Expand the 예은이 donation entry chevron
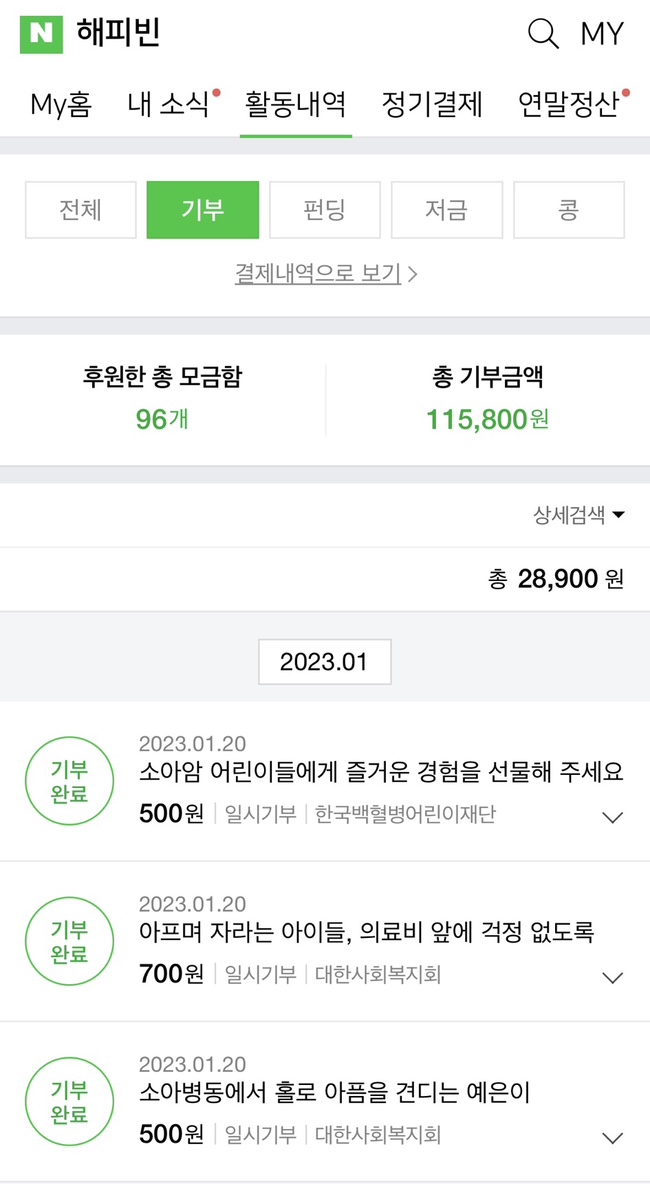650x1184 pixels. tap(613, 1137)
